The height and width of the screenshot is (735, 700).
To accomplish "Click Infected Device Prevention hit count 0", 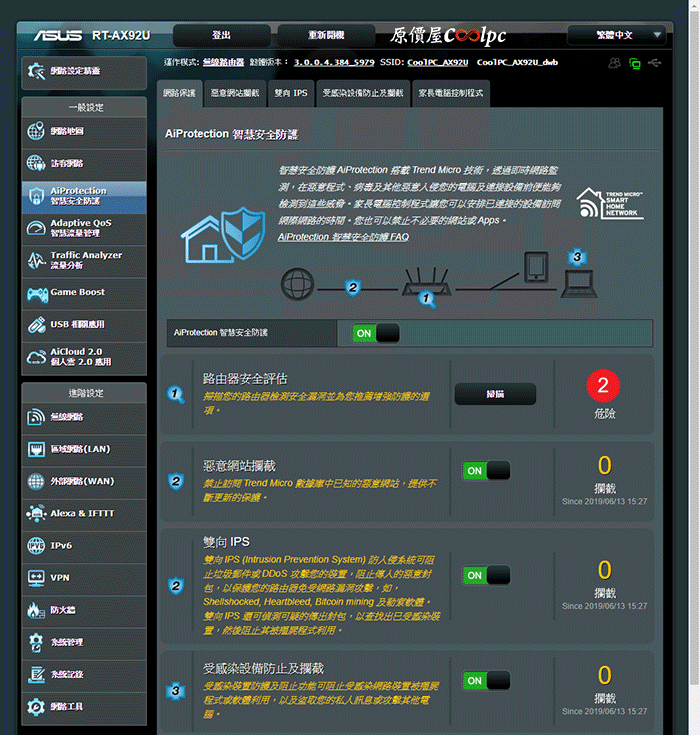I will 605,675.
